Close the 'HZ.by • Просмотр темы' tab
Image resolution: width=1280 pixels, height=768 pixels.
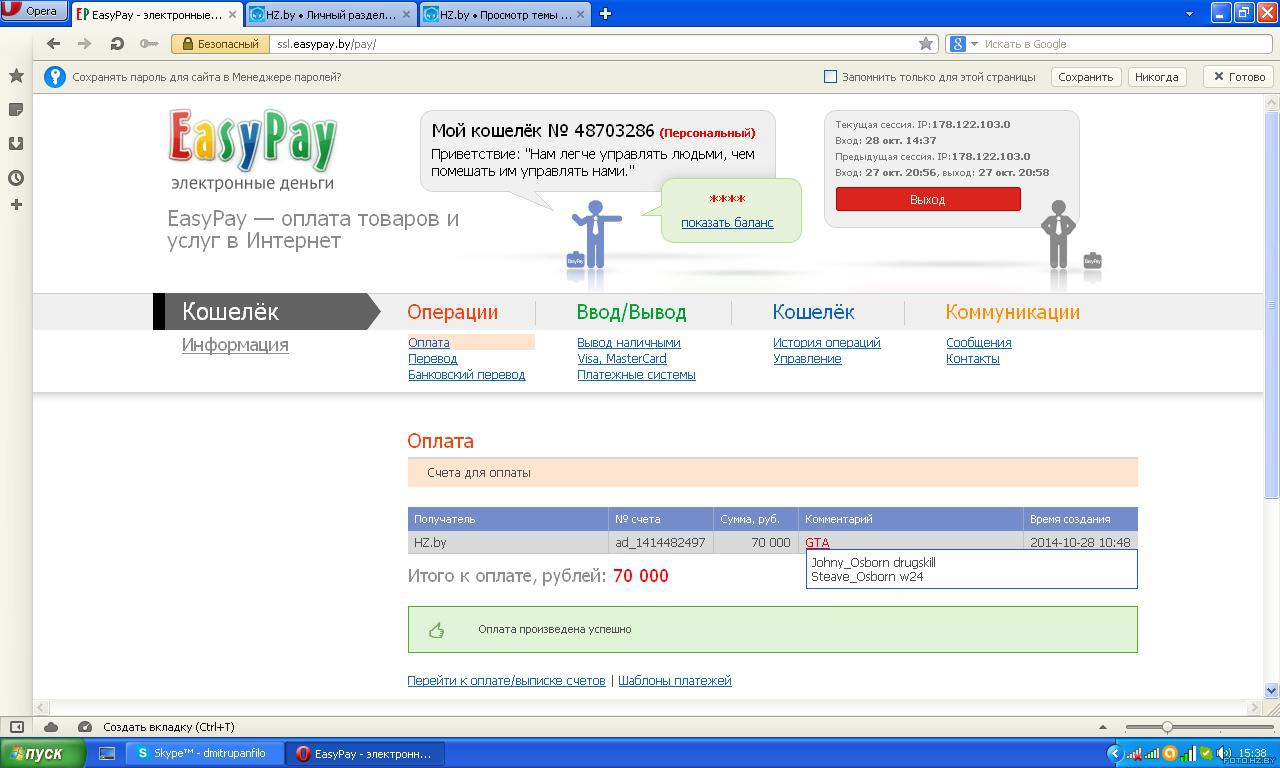coord(581,15)
